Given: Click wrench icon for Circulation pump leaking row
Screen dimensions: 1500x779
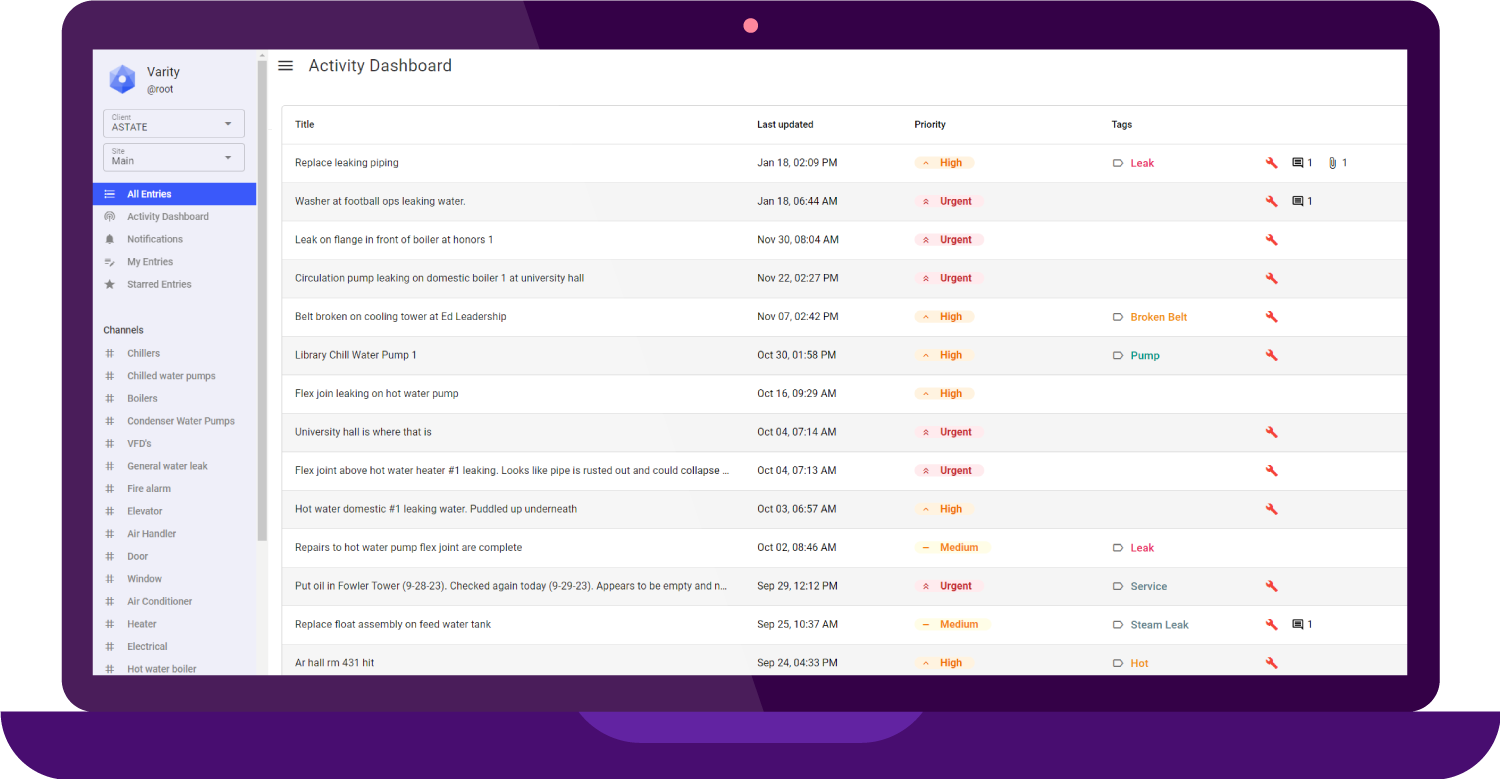Looking at the screenshot, I should pyautogui.click(x=1271, y=278).
